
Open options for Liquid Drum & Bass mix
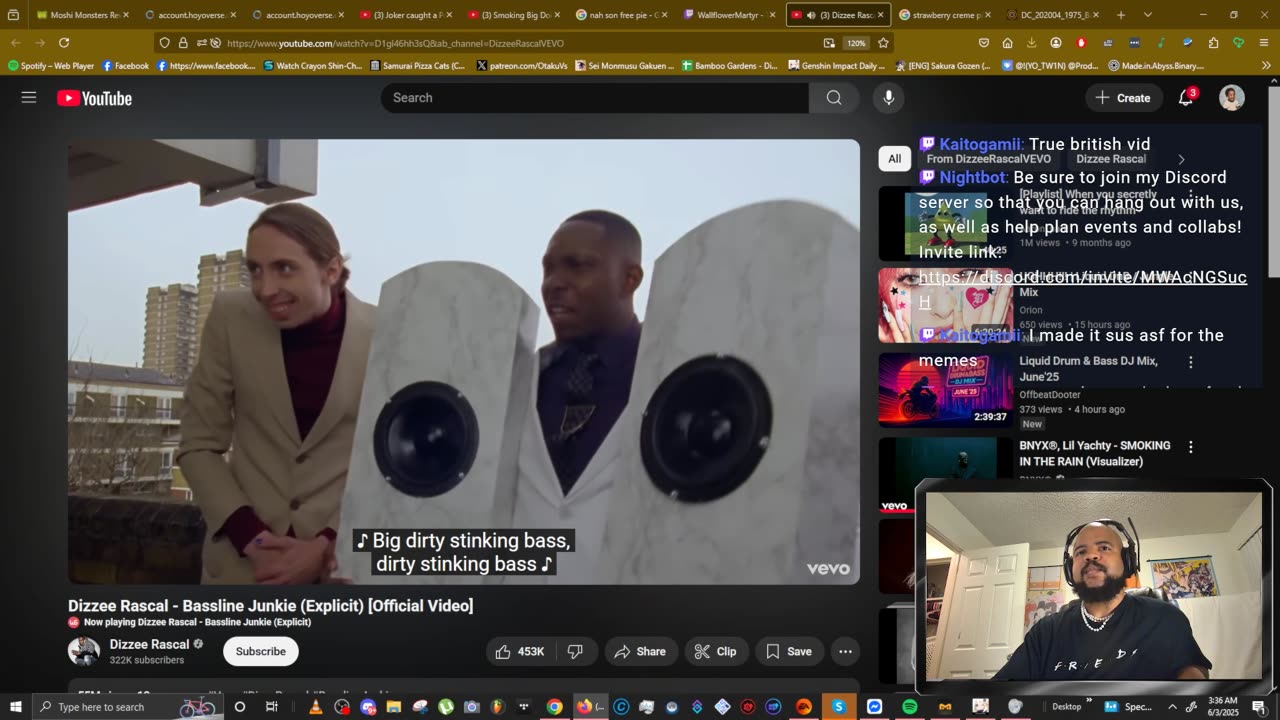tap(1190, 362)
